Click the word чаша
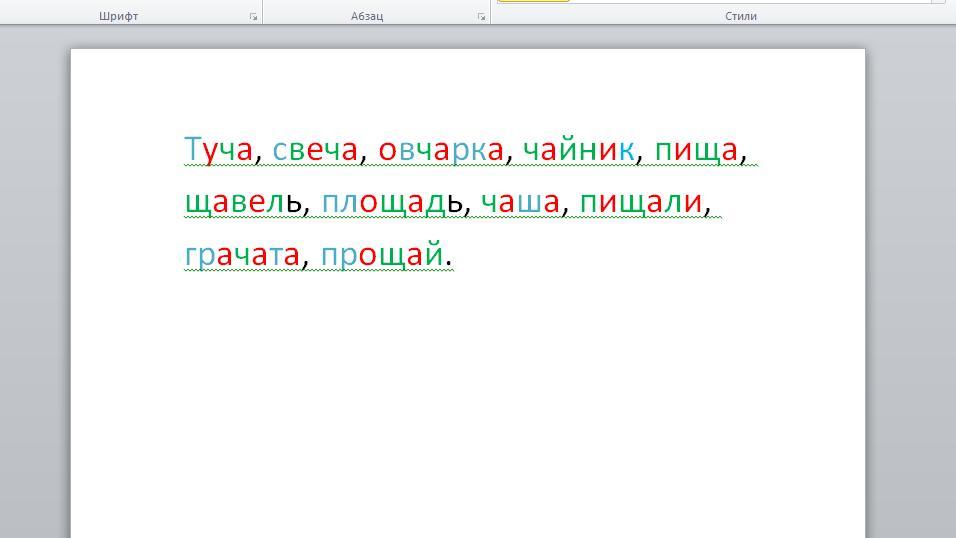The width and height of the screenshot is (956, 538). pyautogui.click(x=521, y=203)
